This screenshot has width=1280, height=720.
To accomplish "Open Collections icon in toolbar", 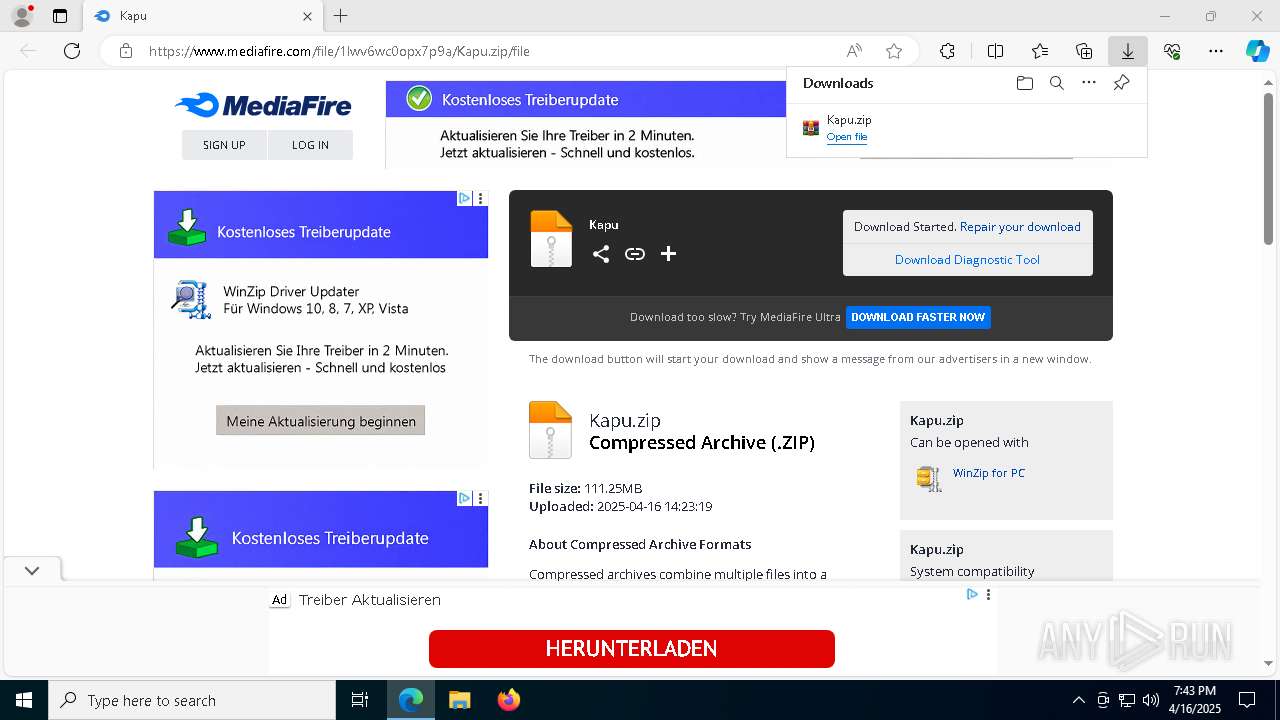I will (x=1084, y=51).
